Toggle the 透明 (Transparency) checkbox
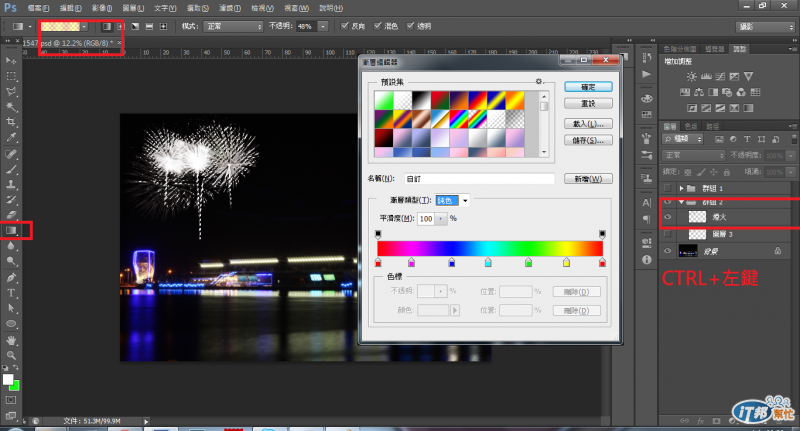800x431 pixels. [x=410, y=26]
